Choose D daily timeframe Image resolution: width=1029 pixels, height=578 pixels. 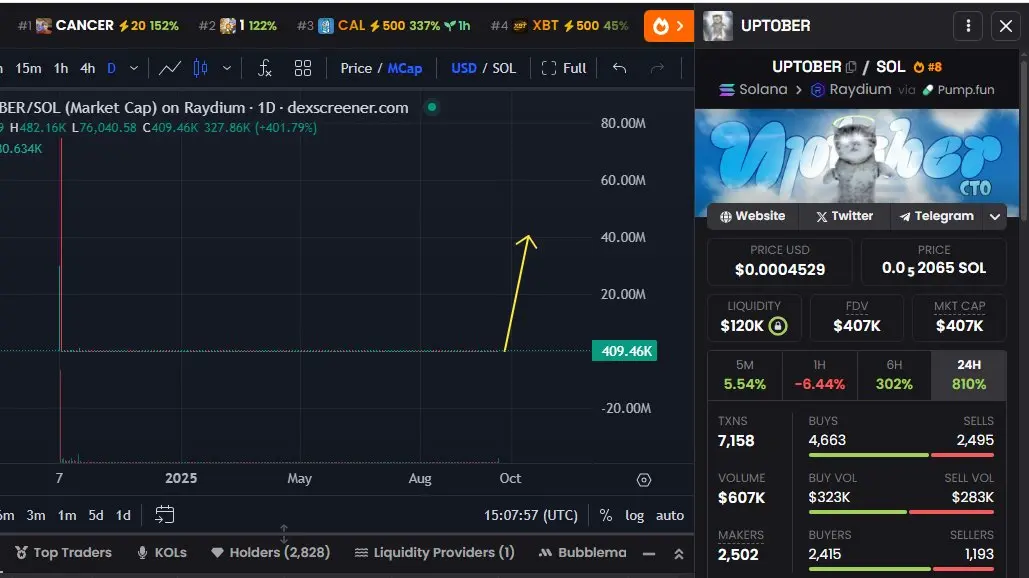112,68
